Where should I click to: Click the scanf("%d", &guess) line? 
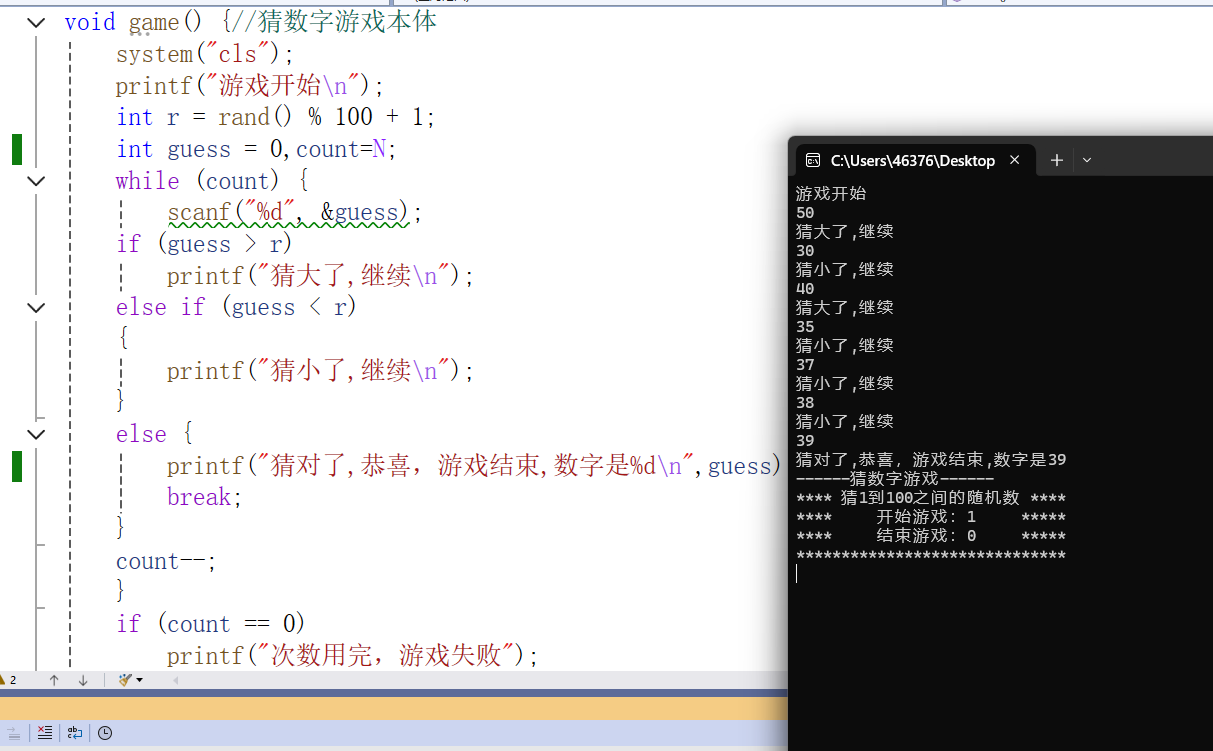pos(295,212)
